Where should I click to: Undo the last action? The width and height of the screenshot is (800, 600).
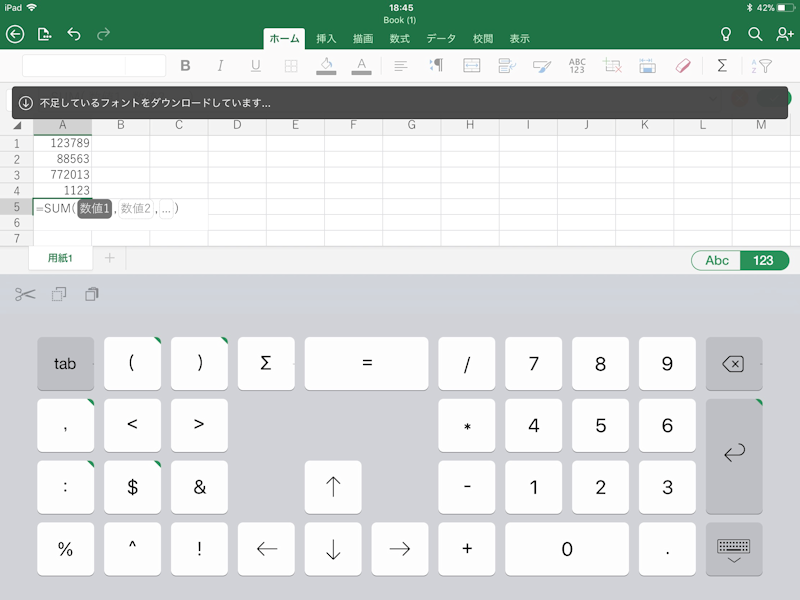coord(74,34)
